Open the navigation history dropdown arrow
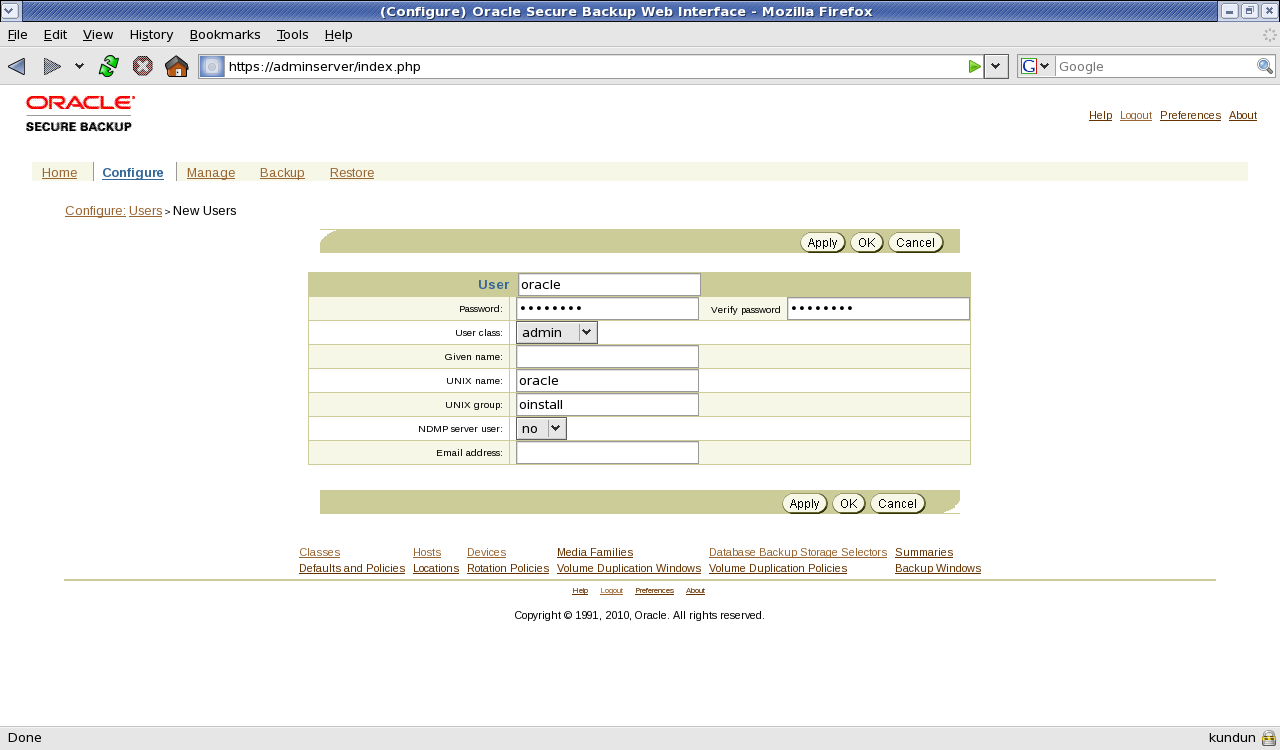Viewport: 1280px width, 750px height. click(x=79, y=67)
